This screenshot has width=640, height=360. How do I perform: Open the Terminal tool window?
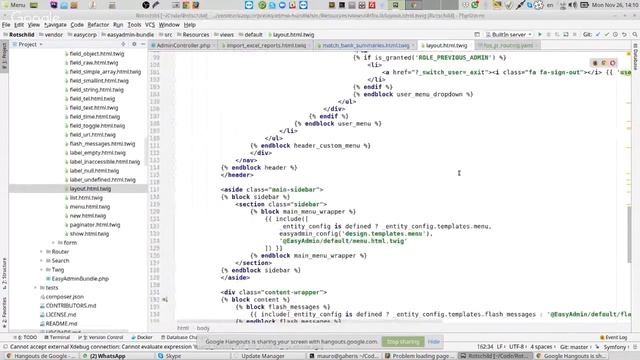pos(57,338)
